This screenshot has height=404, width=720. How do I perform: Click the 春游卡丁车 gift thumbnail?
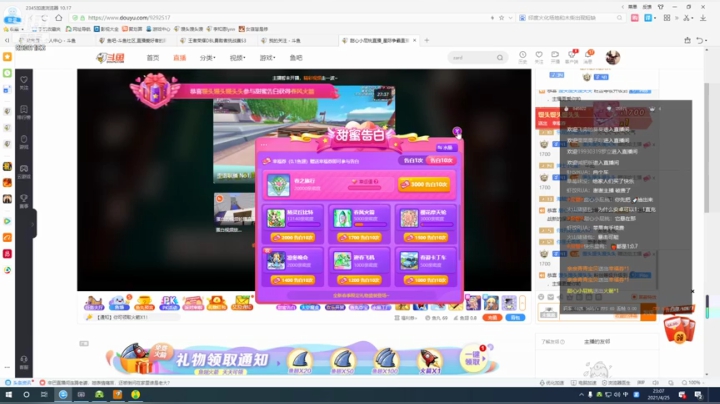point(409,261)
